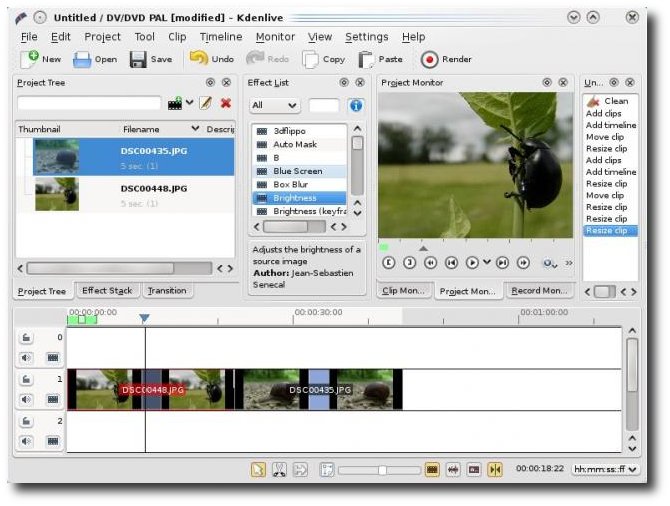
Task: Mute audio on track 0
Action: pyautogui.click(x=26, y=357)
